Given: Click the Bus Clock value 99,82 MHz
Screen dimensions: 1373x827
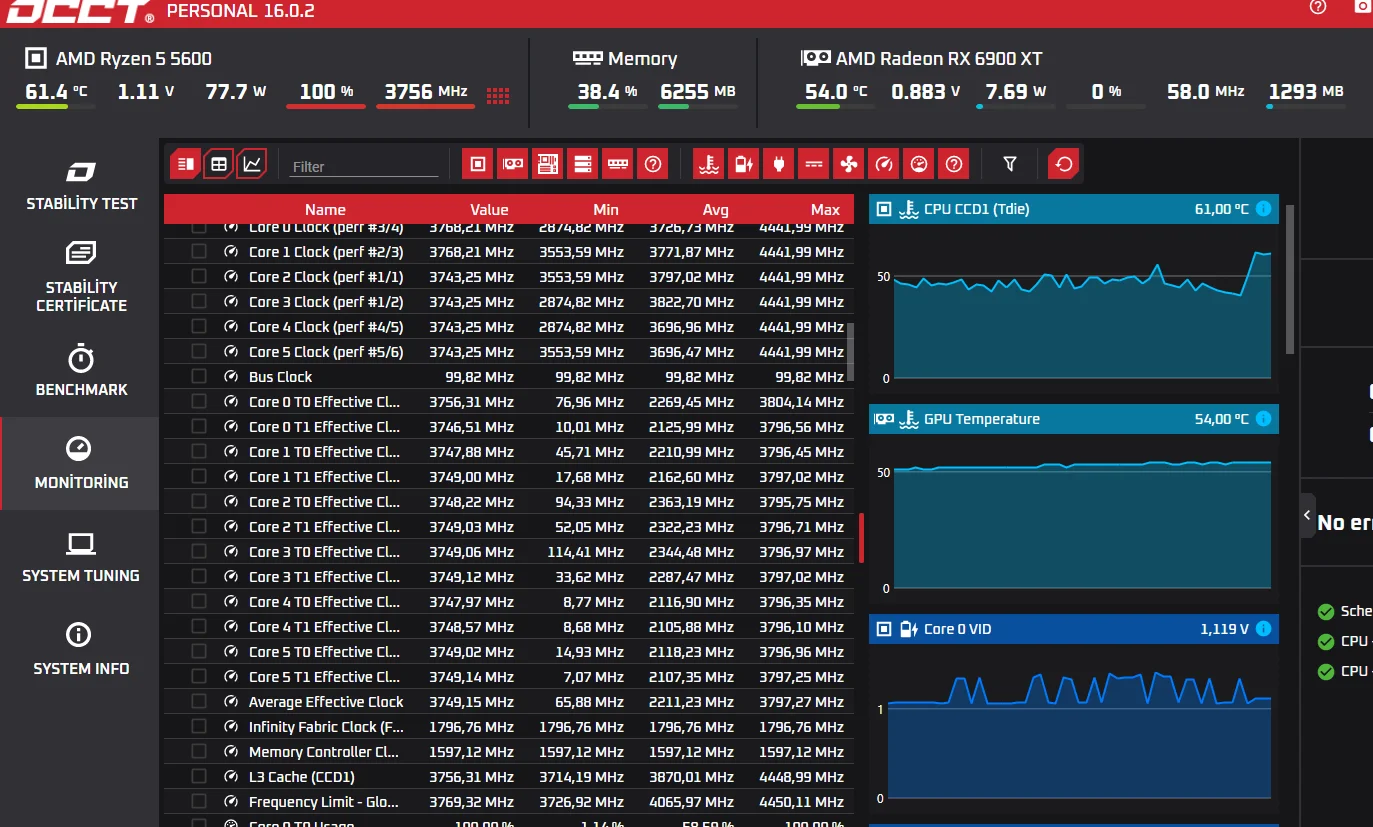Looking at the screenshot, I should coord(479,377).
